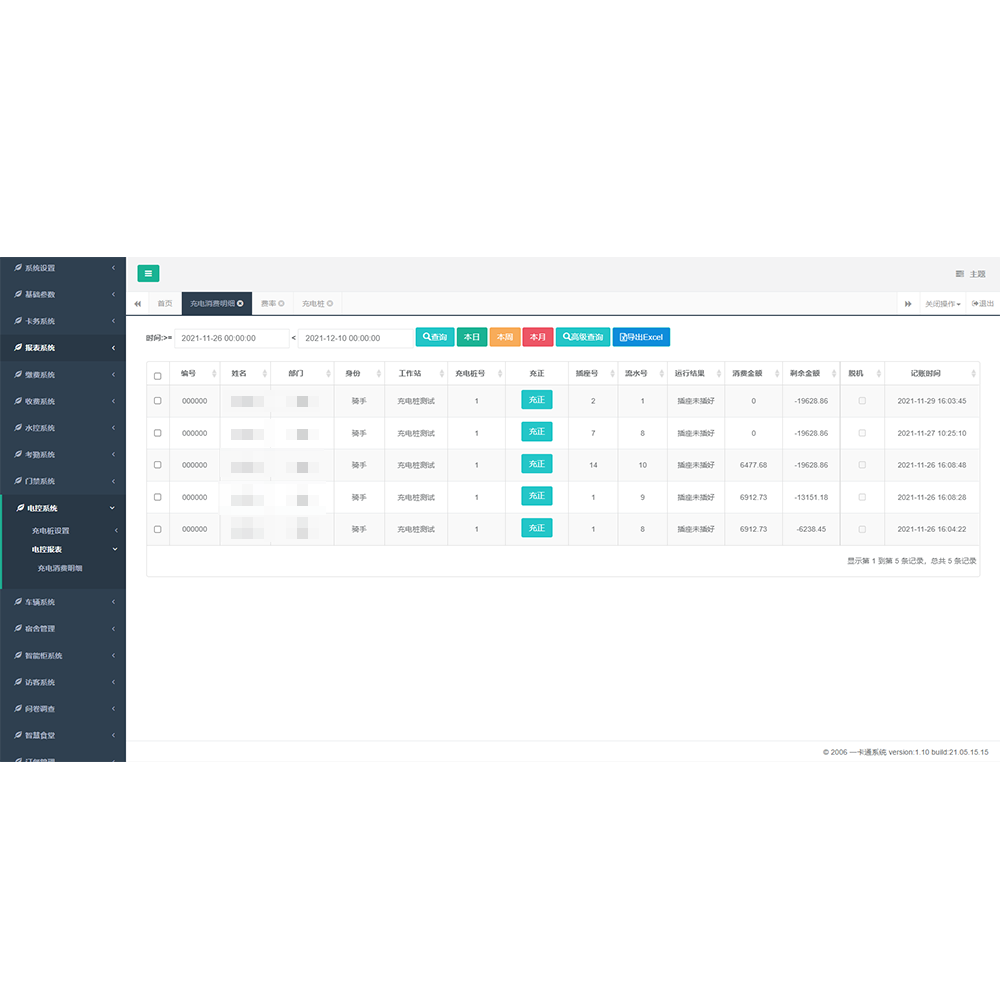Viewport: 1000px width, 1000px height.
Task: Click the tab scroll-left double arrow
Action: (x=137, y=303)
